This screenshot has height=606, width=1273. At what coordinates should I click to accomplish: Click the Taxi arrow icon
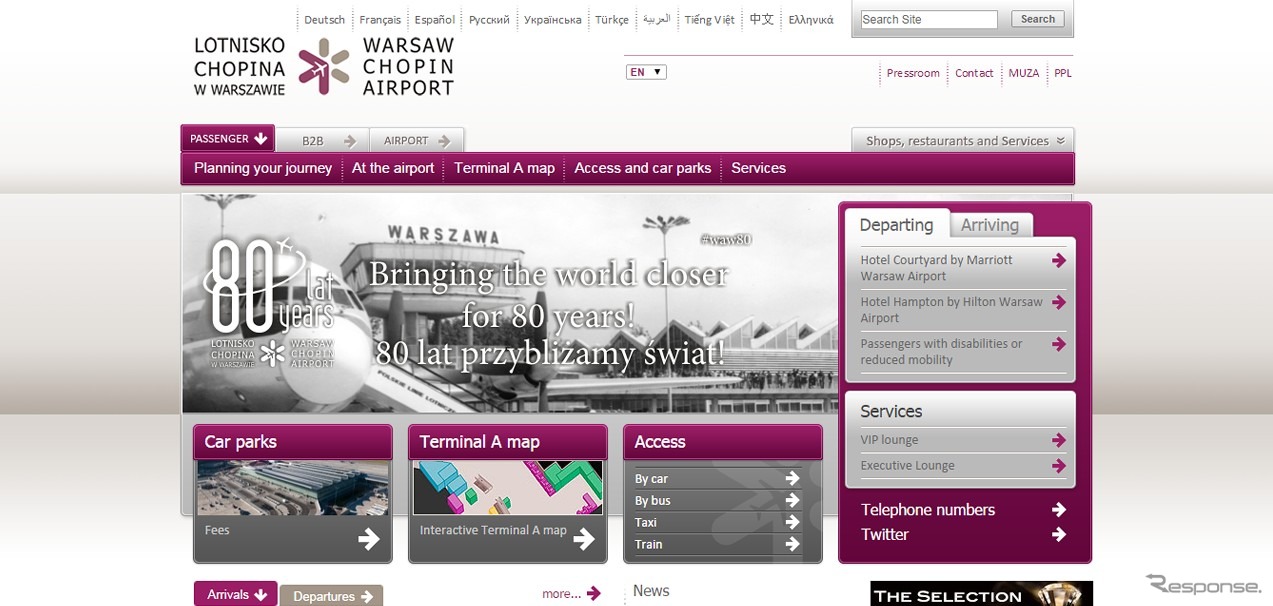point(793,522)
